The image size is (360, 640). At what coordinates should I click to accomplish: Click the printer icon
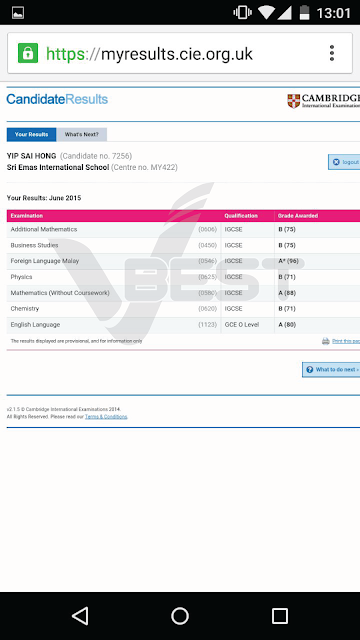(x=326, y=341)
